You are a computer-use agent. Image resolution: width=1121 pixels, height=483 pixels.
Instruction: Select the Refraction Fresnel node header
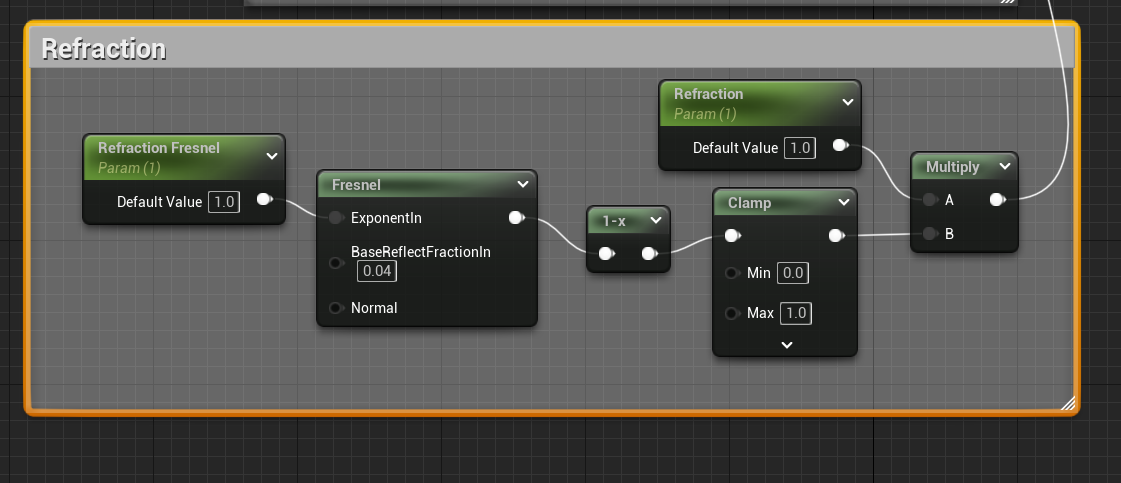point(184,157)
